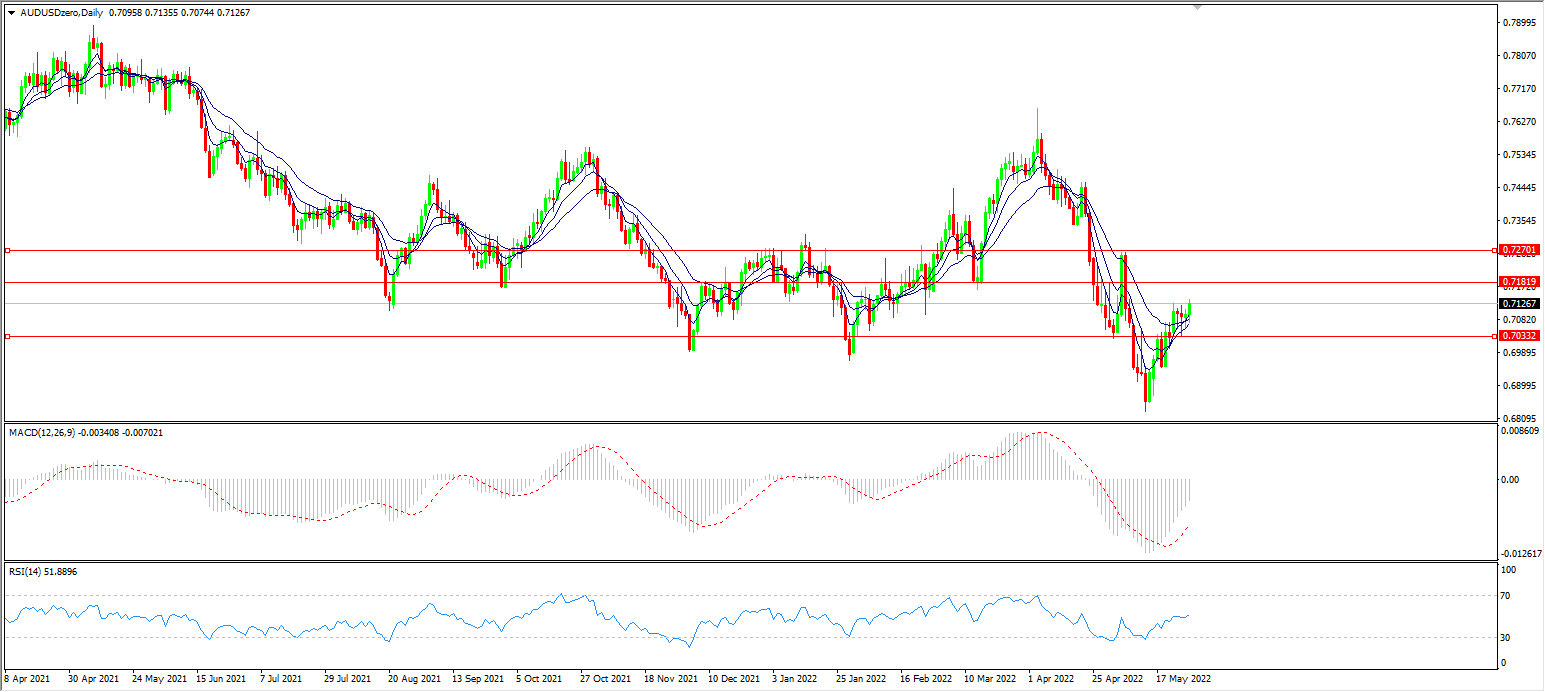Click the gray chart shift triangle marker
1545x692 pixels.
[1197, 6]
